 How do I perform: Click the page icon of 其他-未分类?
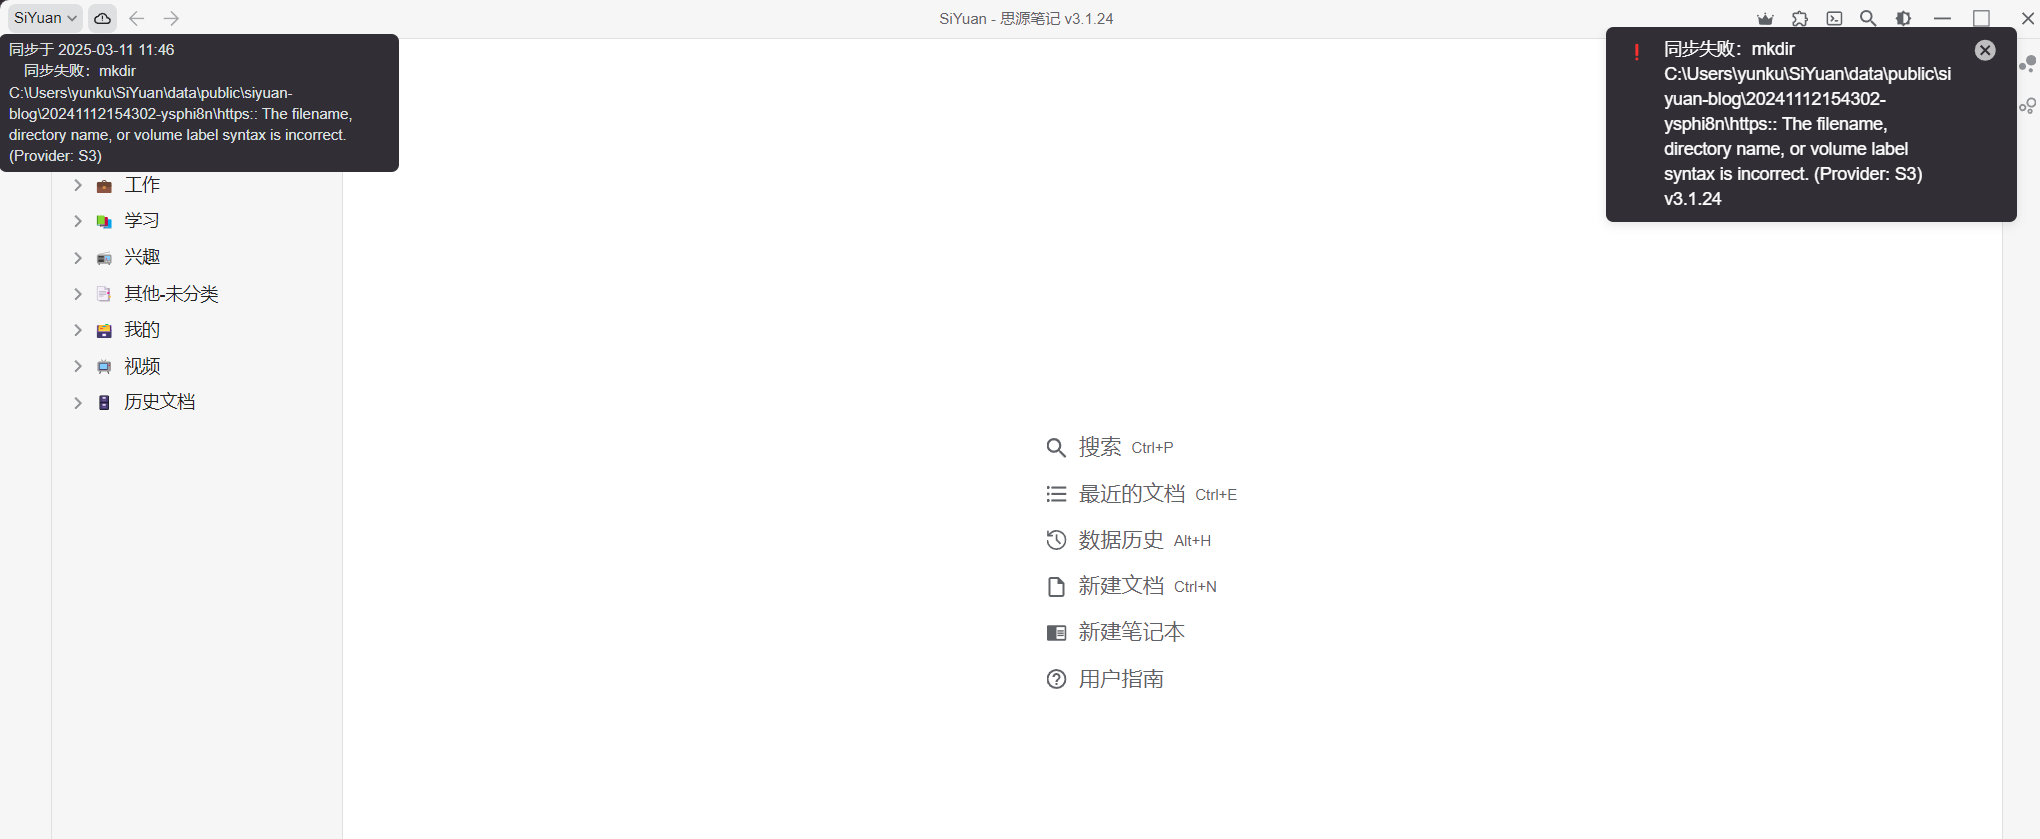[x=104, y=294]
